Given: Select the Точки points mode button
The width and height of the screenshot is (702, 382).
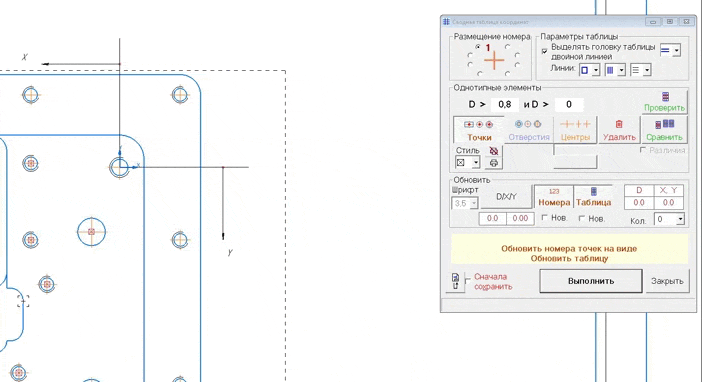Looking at the screenshot, I should pyautogui.click(x=479, y=130).
